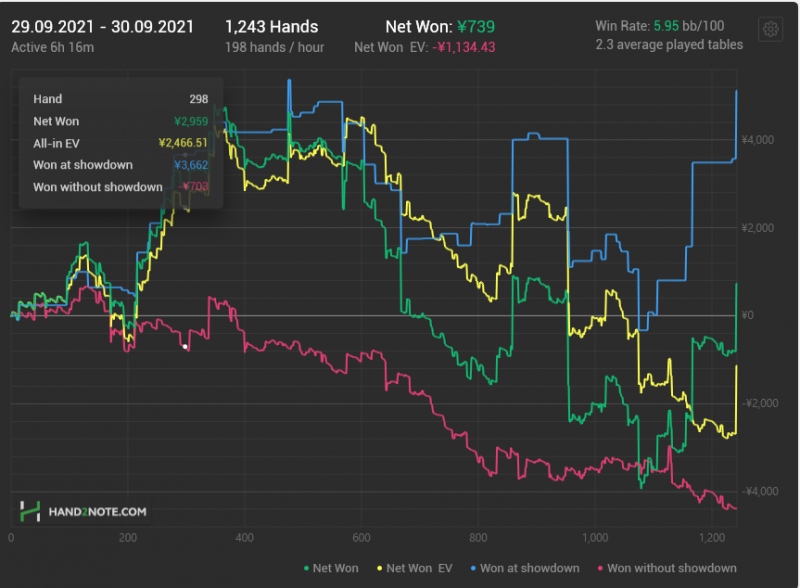Click the 1,243 Hands total
The width and height of the screenshot is (800, 588).
coord(272,26)
